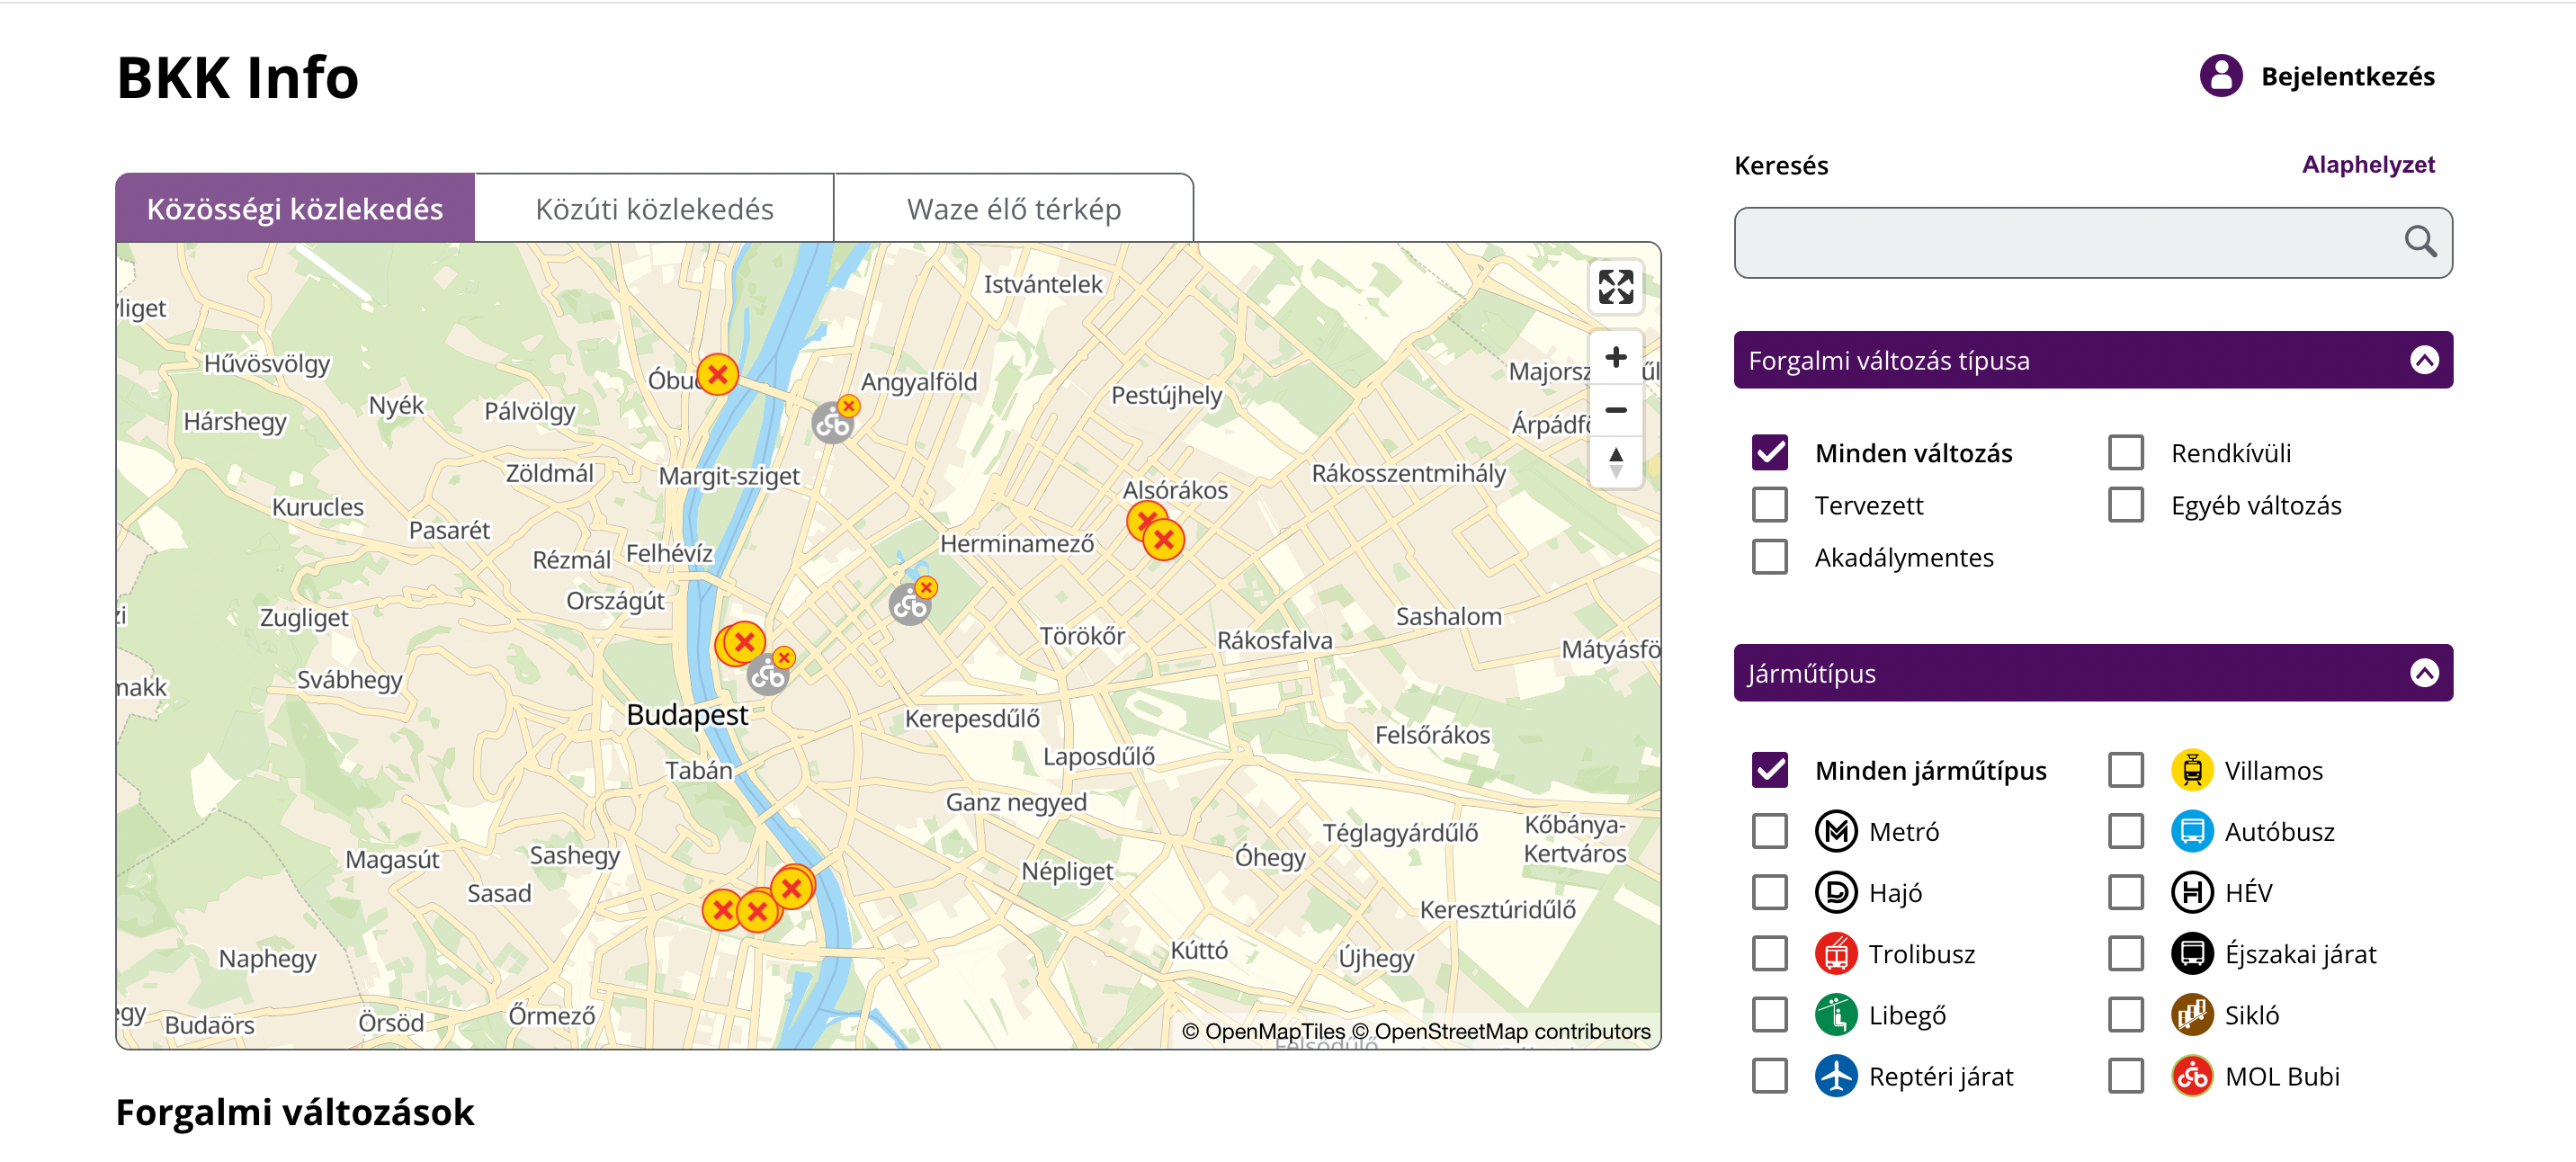Image resolution: width=2576 pixels, height=1162 pixels.
Task: Click the Hajó boat icon
Action: pos(1835,892)
